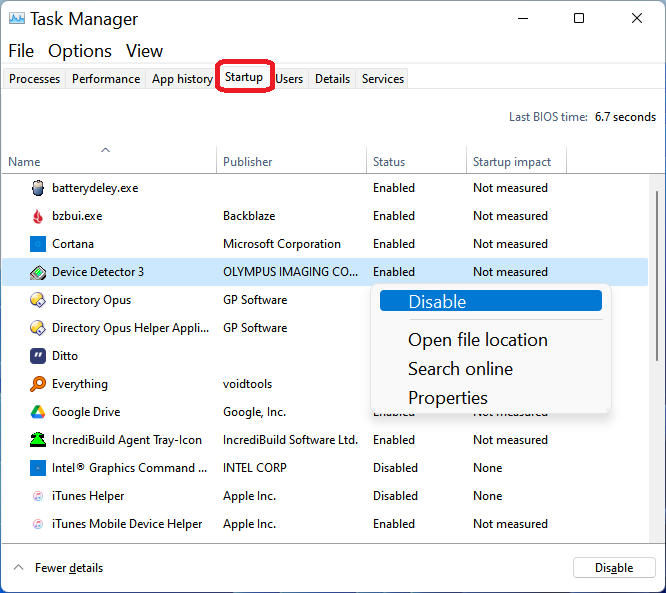666x593 pixels.
Task: Click the vertical scrollbar of the startup list
Action: [x=657, y=276]
